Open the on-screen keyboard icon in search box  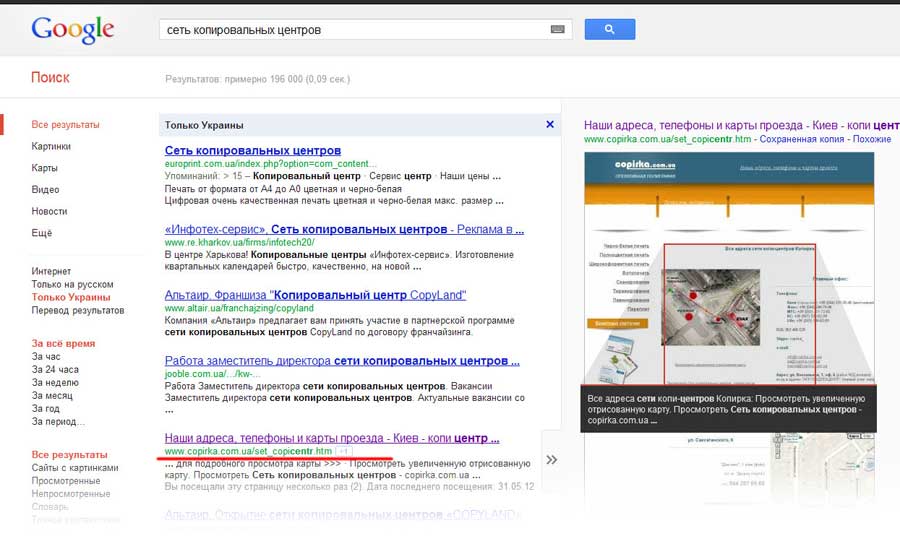(x=557, y=29)
